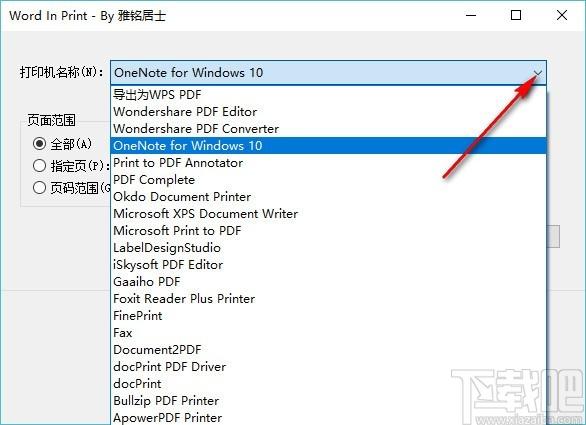Close the Word In Print window
This screenshot has height=425, width=586.
562,15
